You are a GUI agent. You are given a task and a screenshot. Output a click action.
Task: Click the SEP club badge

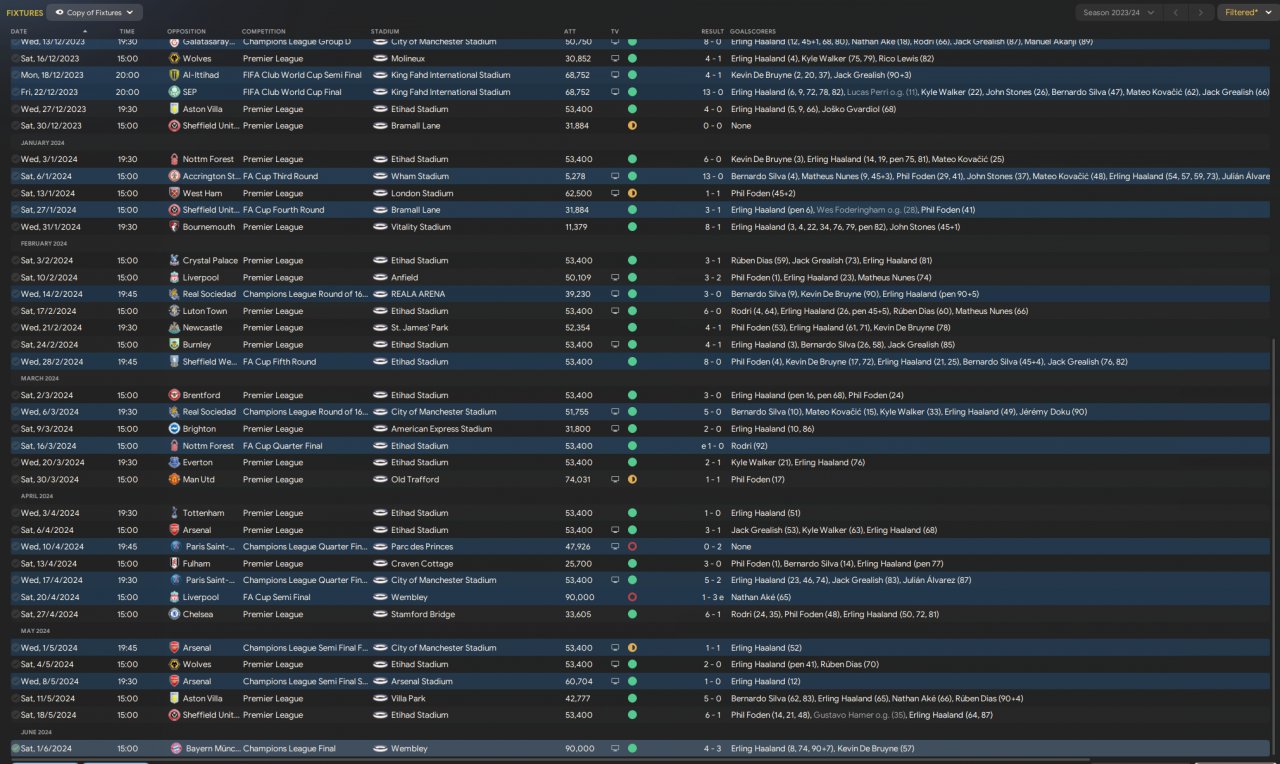pos(175,92)
